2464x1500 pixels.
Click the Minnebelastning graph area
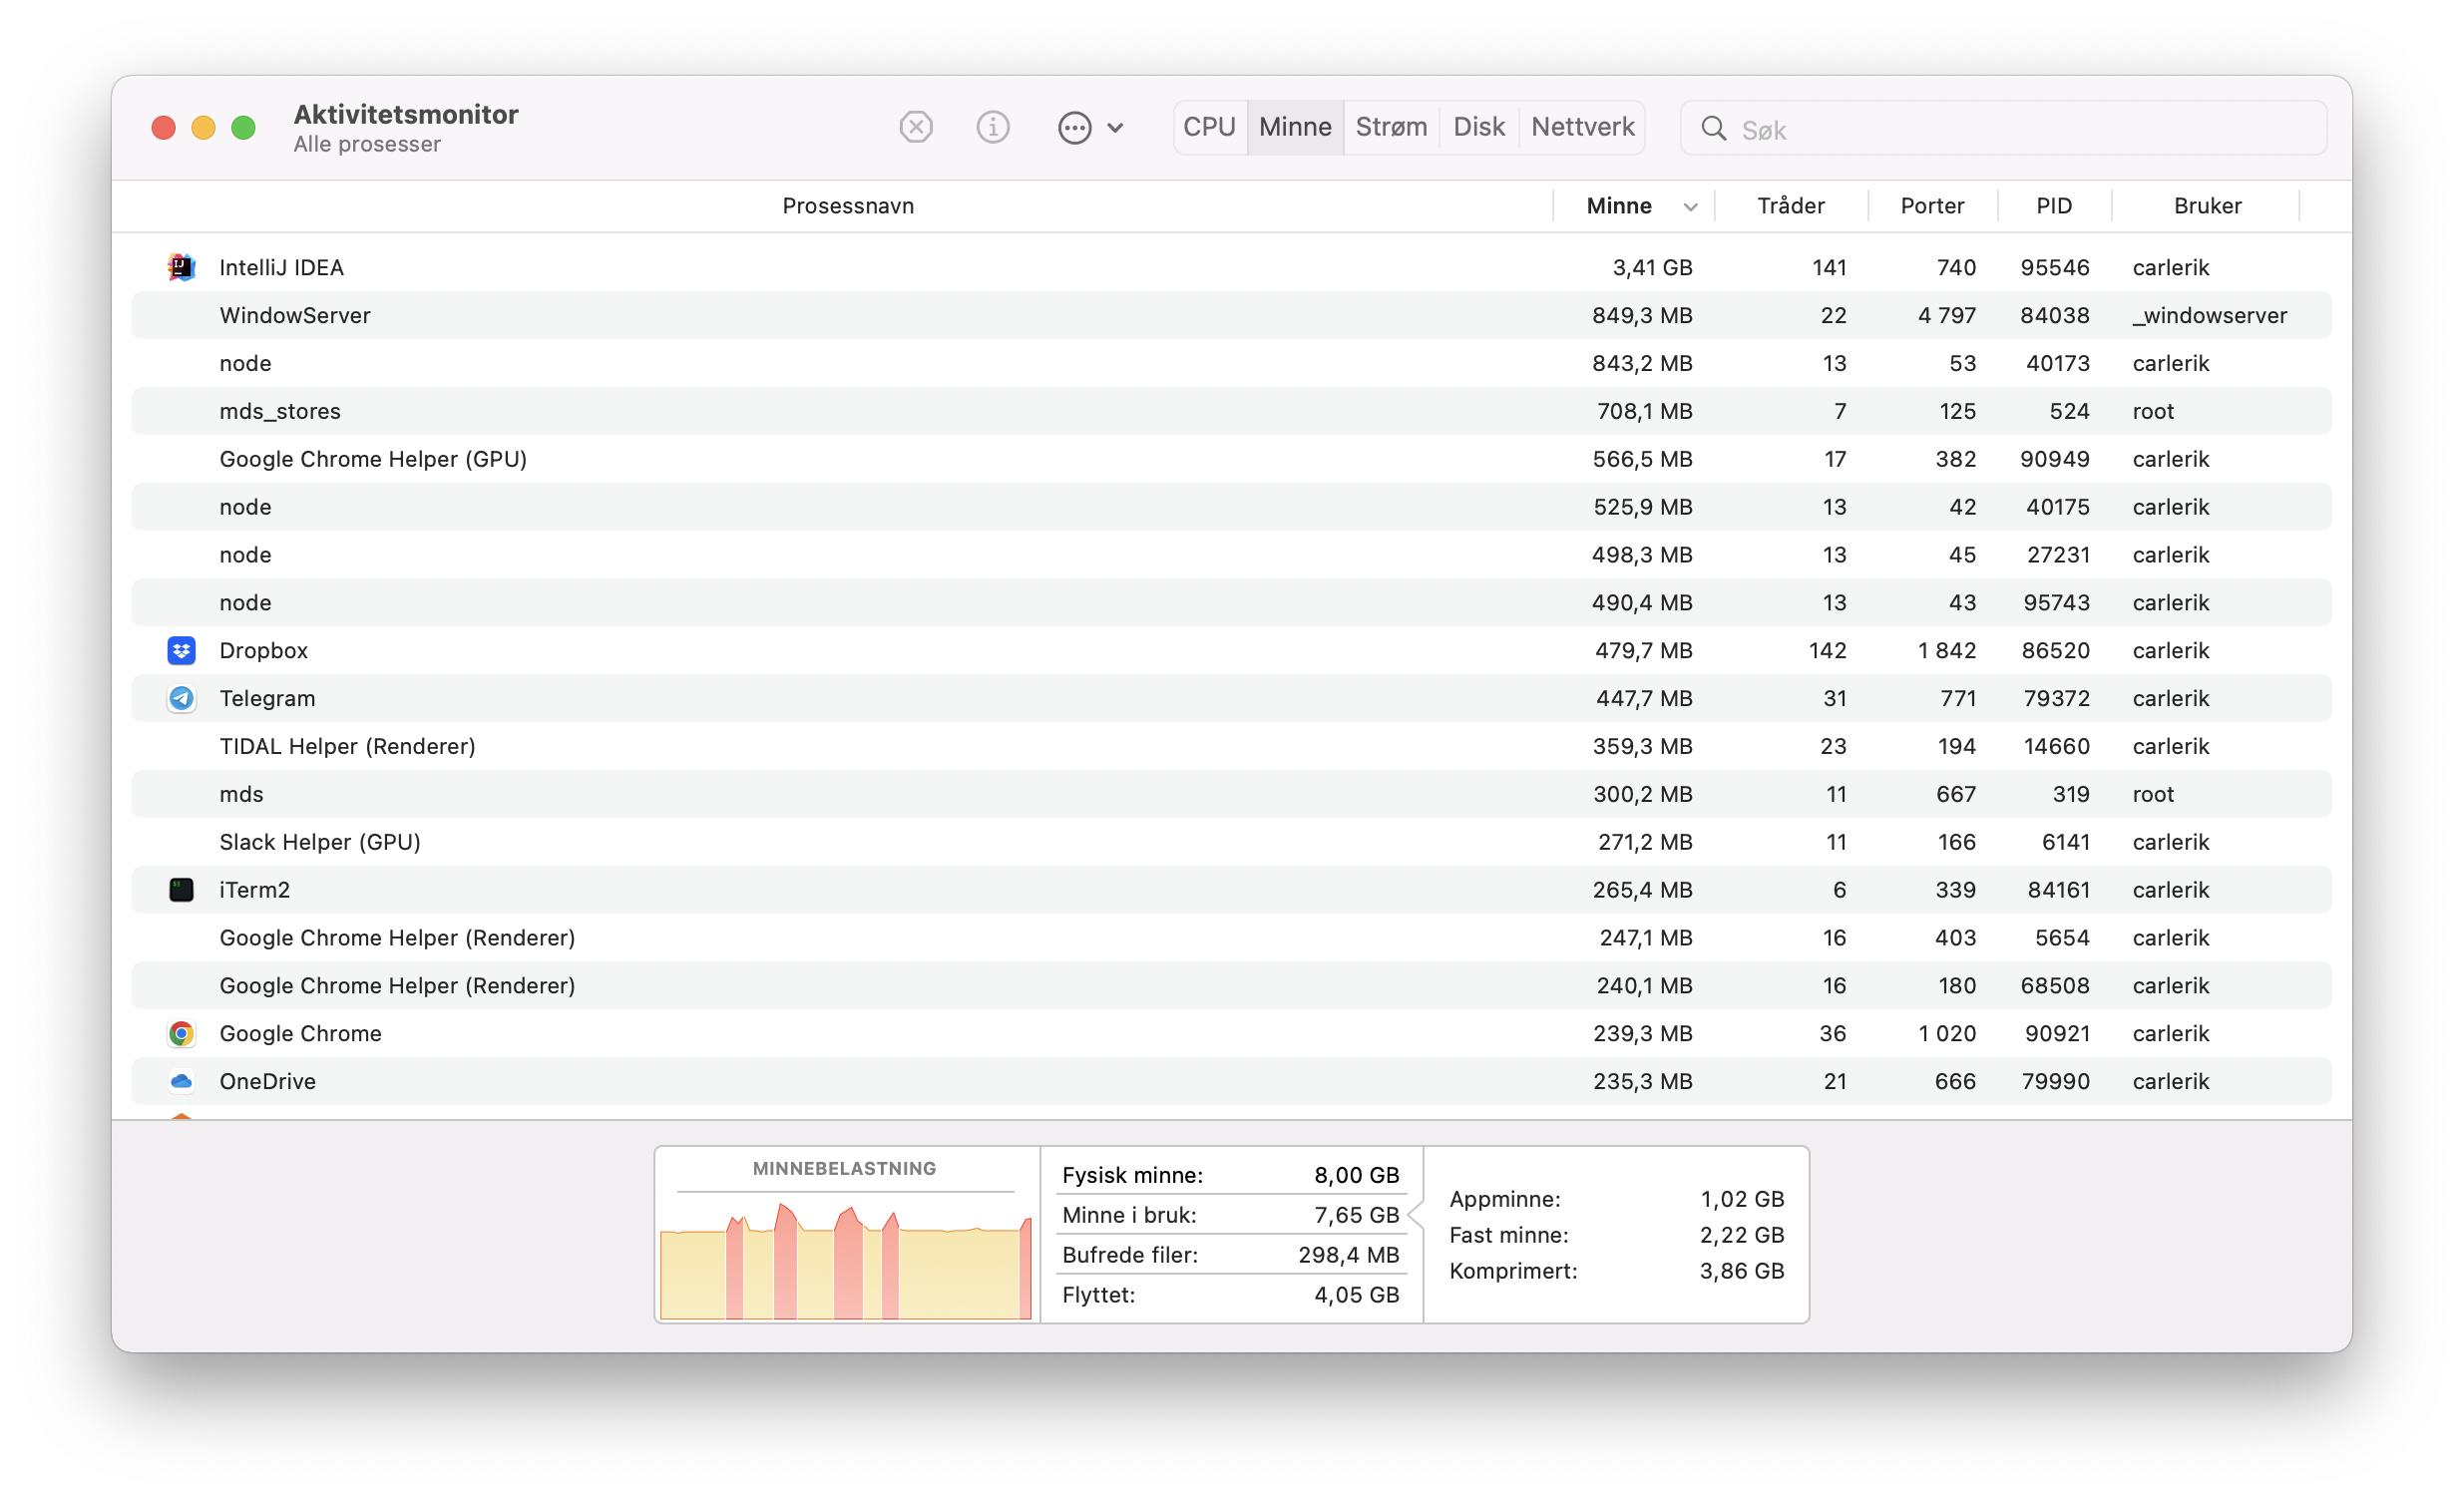(847, 1250)
